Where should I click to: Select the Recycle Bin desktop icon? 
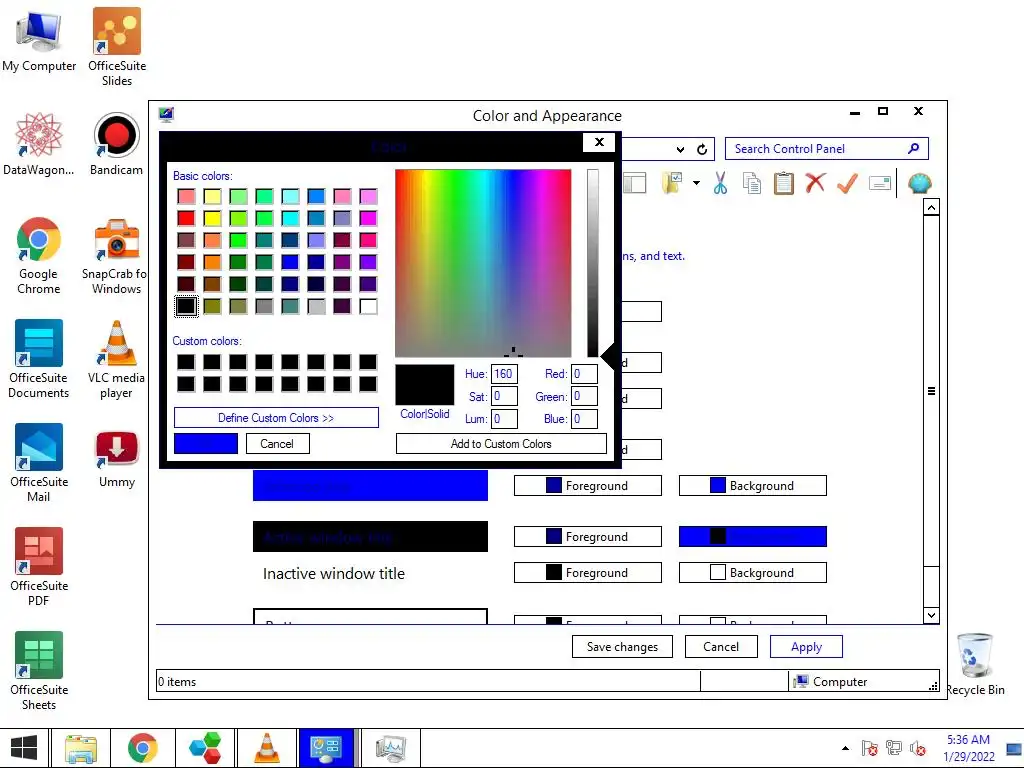click(x=975, y=664)
